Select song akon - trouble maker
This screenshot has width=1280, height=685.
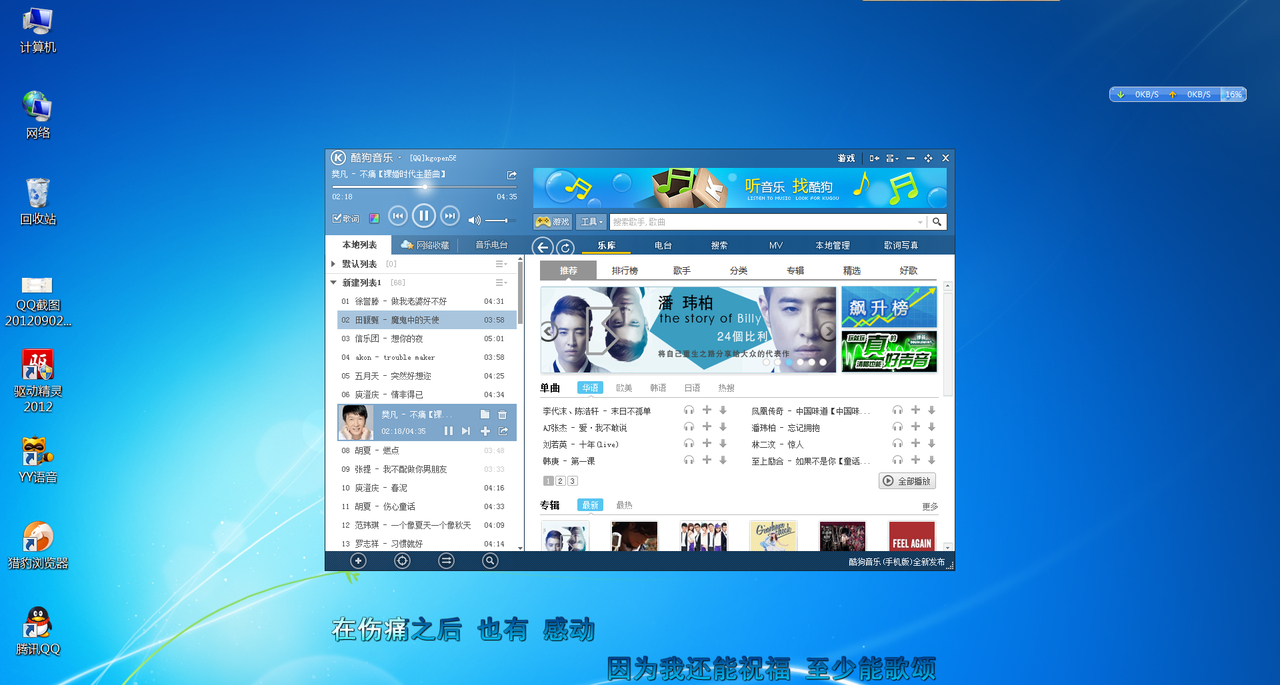(427, 357)
